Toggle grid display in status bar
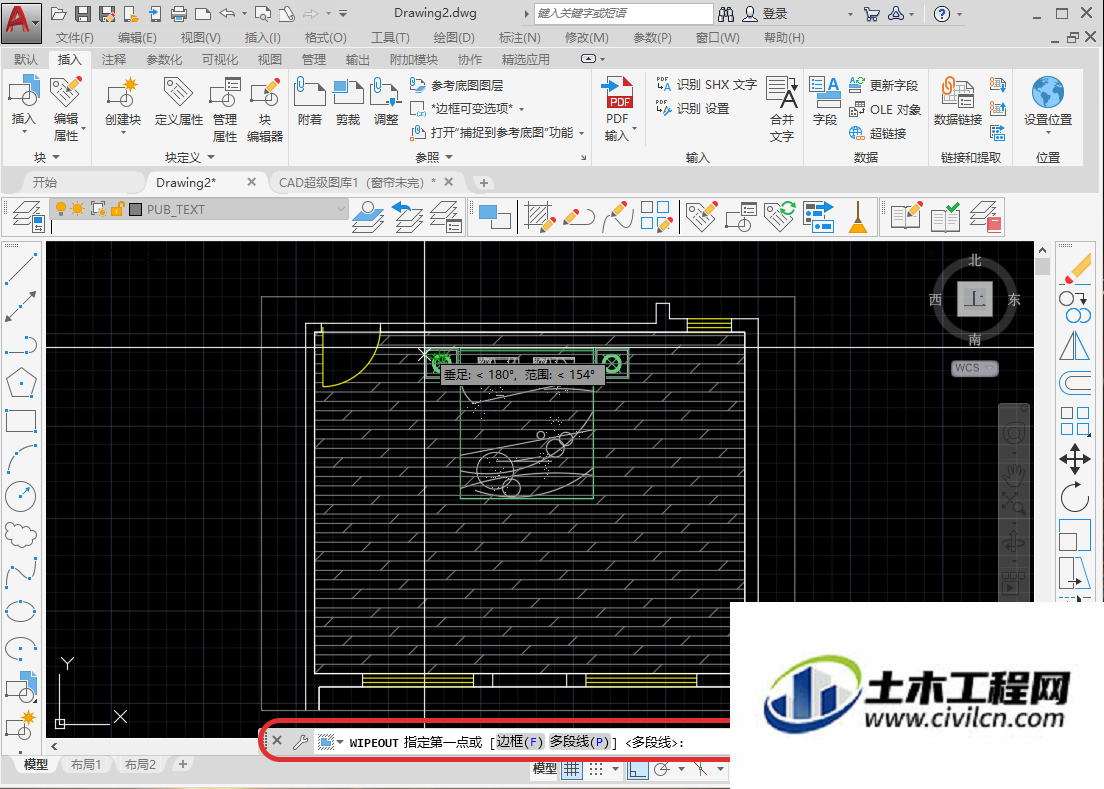 pos(572,769)
